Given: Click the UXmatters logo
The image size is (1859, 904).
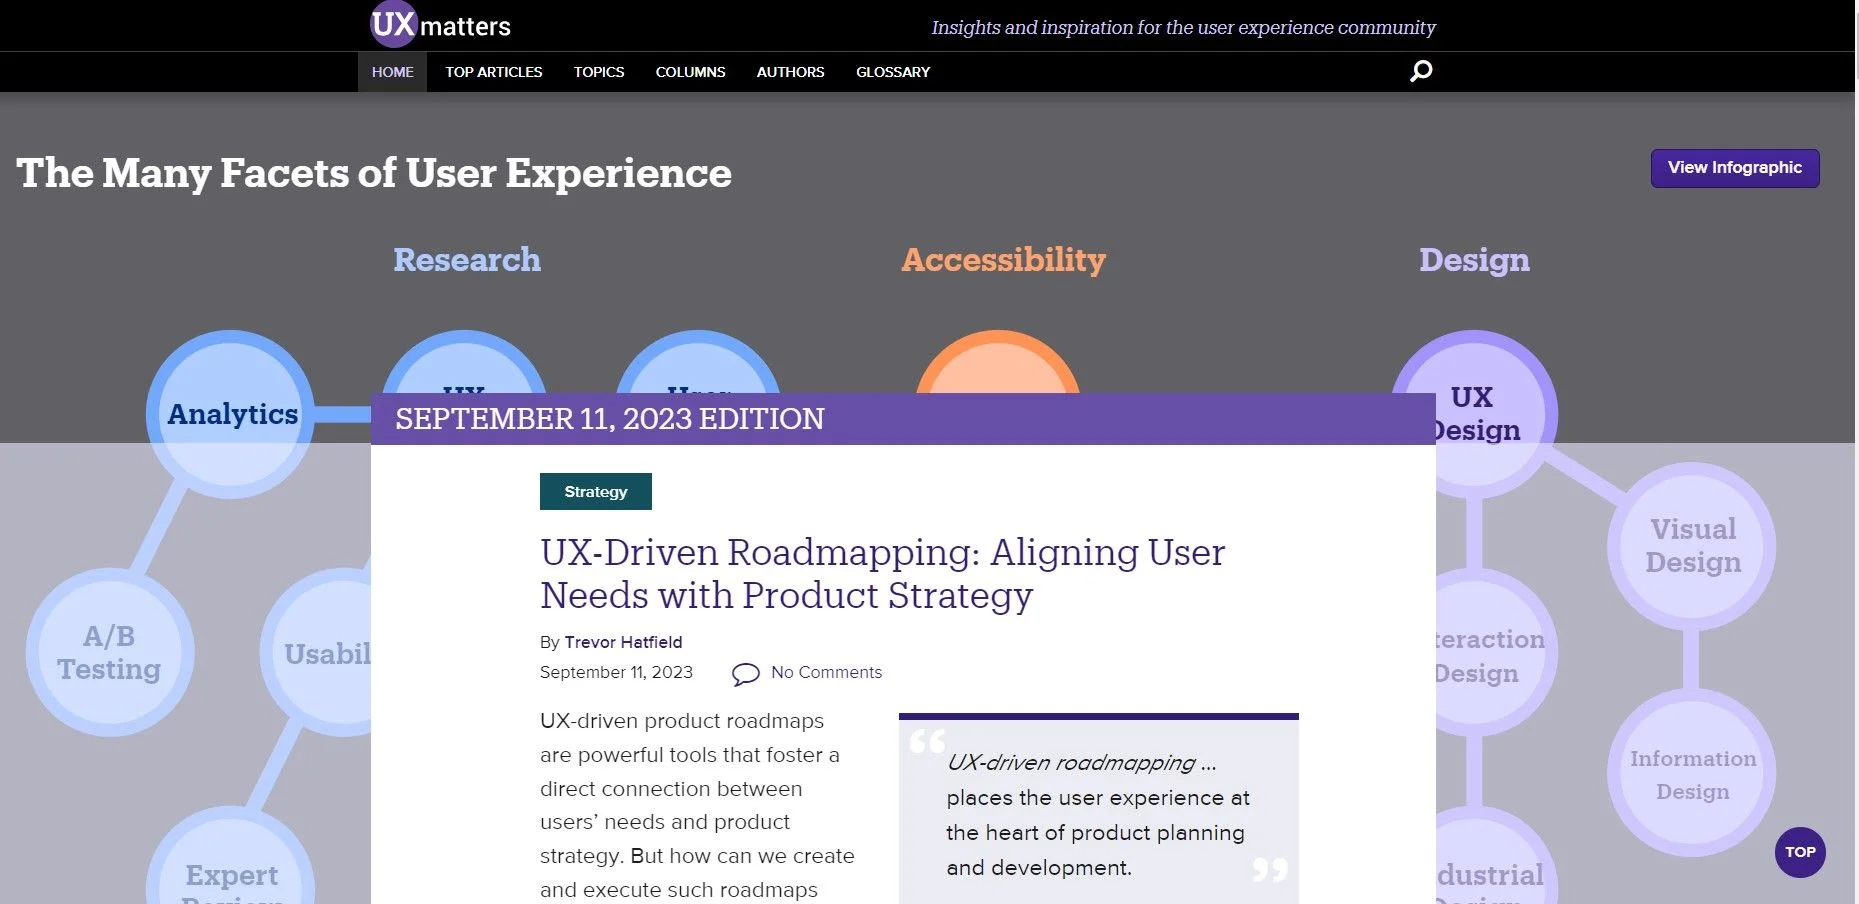Looking at the screenshot, I should (x=441, y=25).
